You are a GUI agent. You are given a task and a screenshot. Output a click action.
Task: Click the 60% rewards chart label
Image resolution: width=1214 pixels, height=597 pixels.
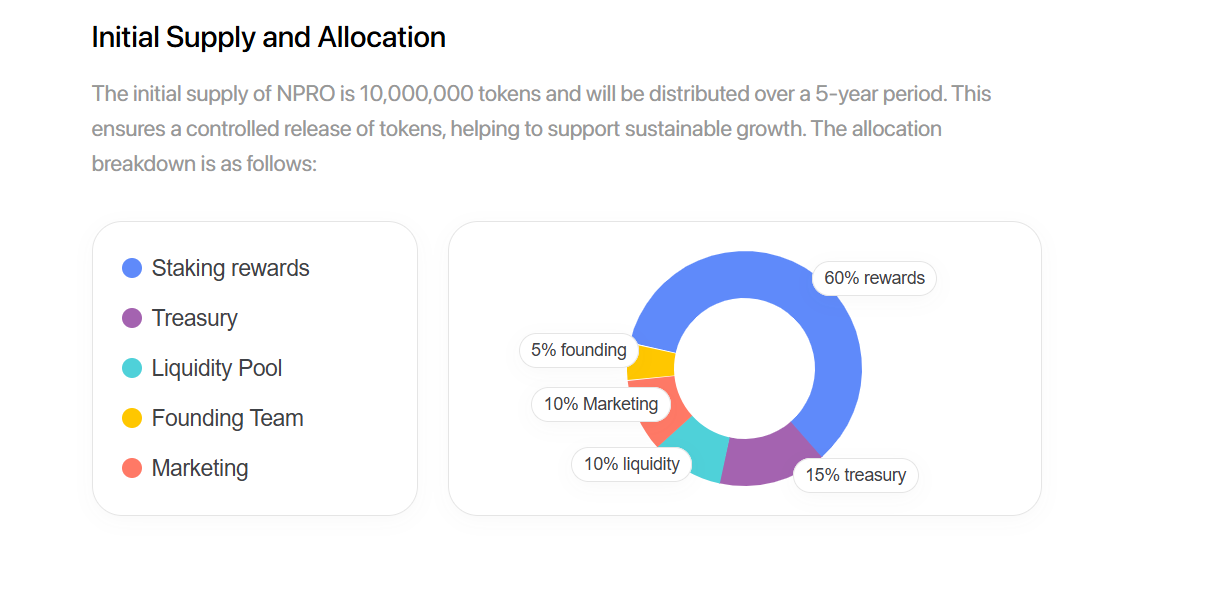tap(874, 278)
